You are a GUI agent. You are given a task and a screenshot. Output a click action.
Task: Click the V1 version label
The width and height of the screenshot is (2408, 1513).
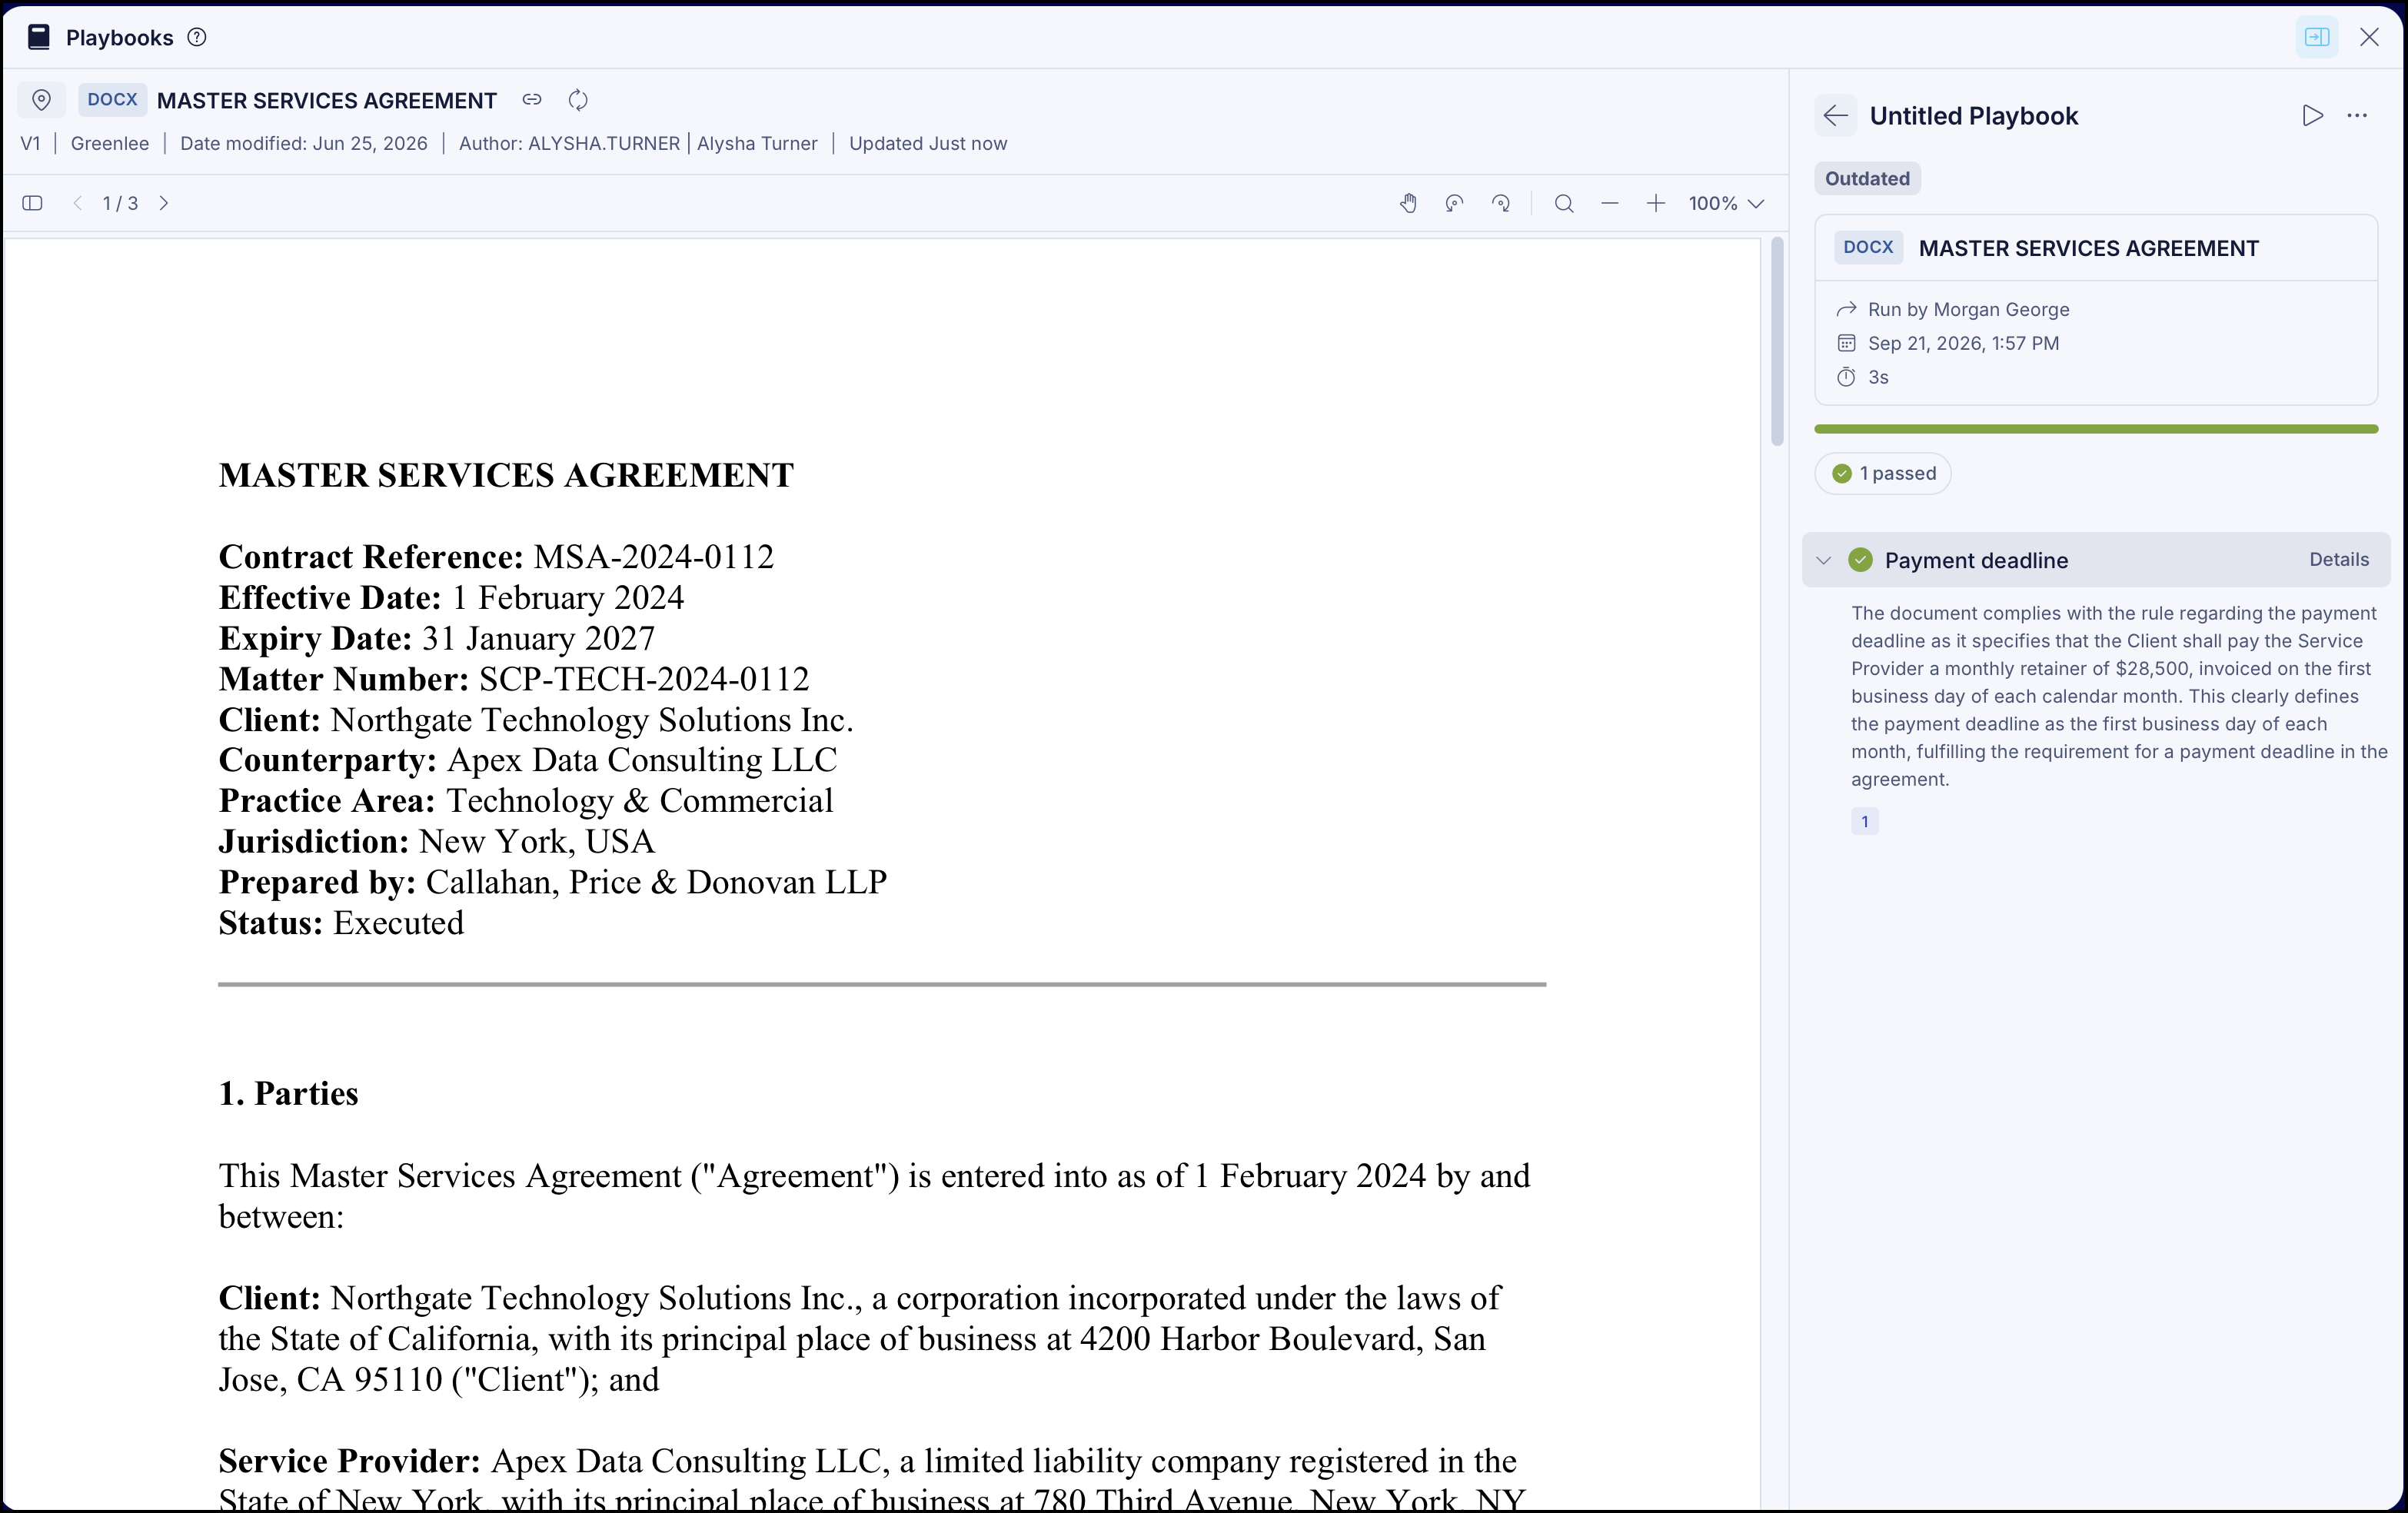30,144
